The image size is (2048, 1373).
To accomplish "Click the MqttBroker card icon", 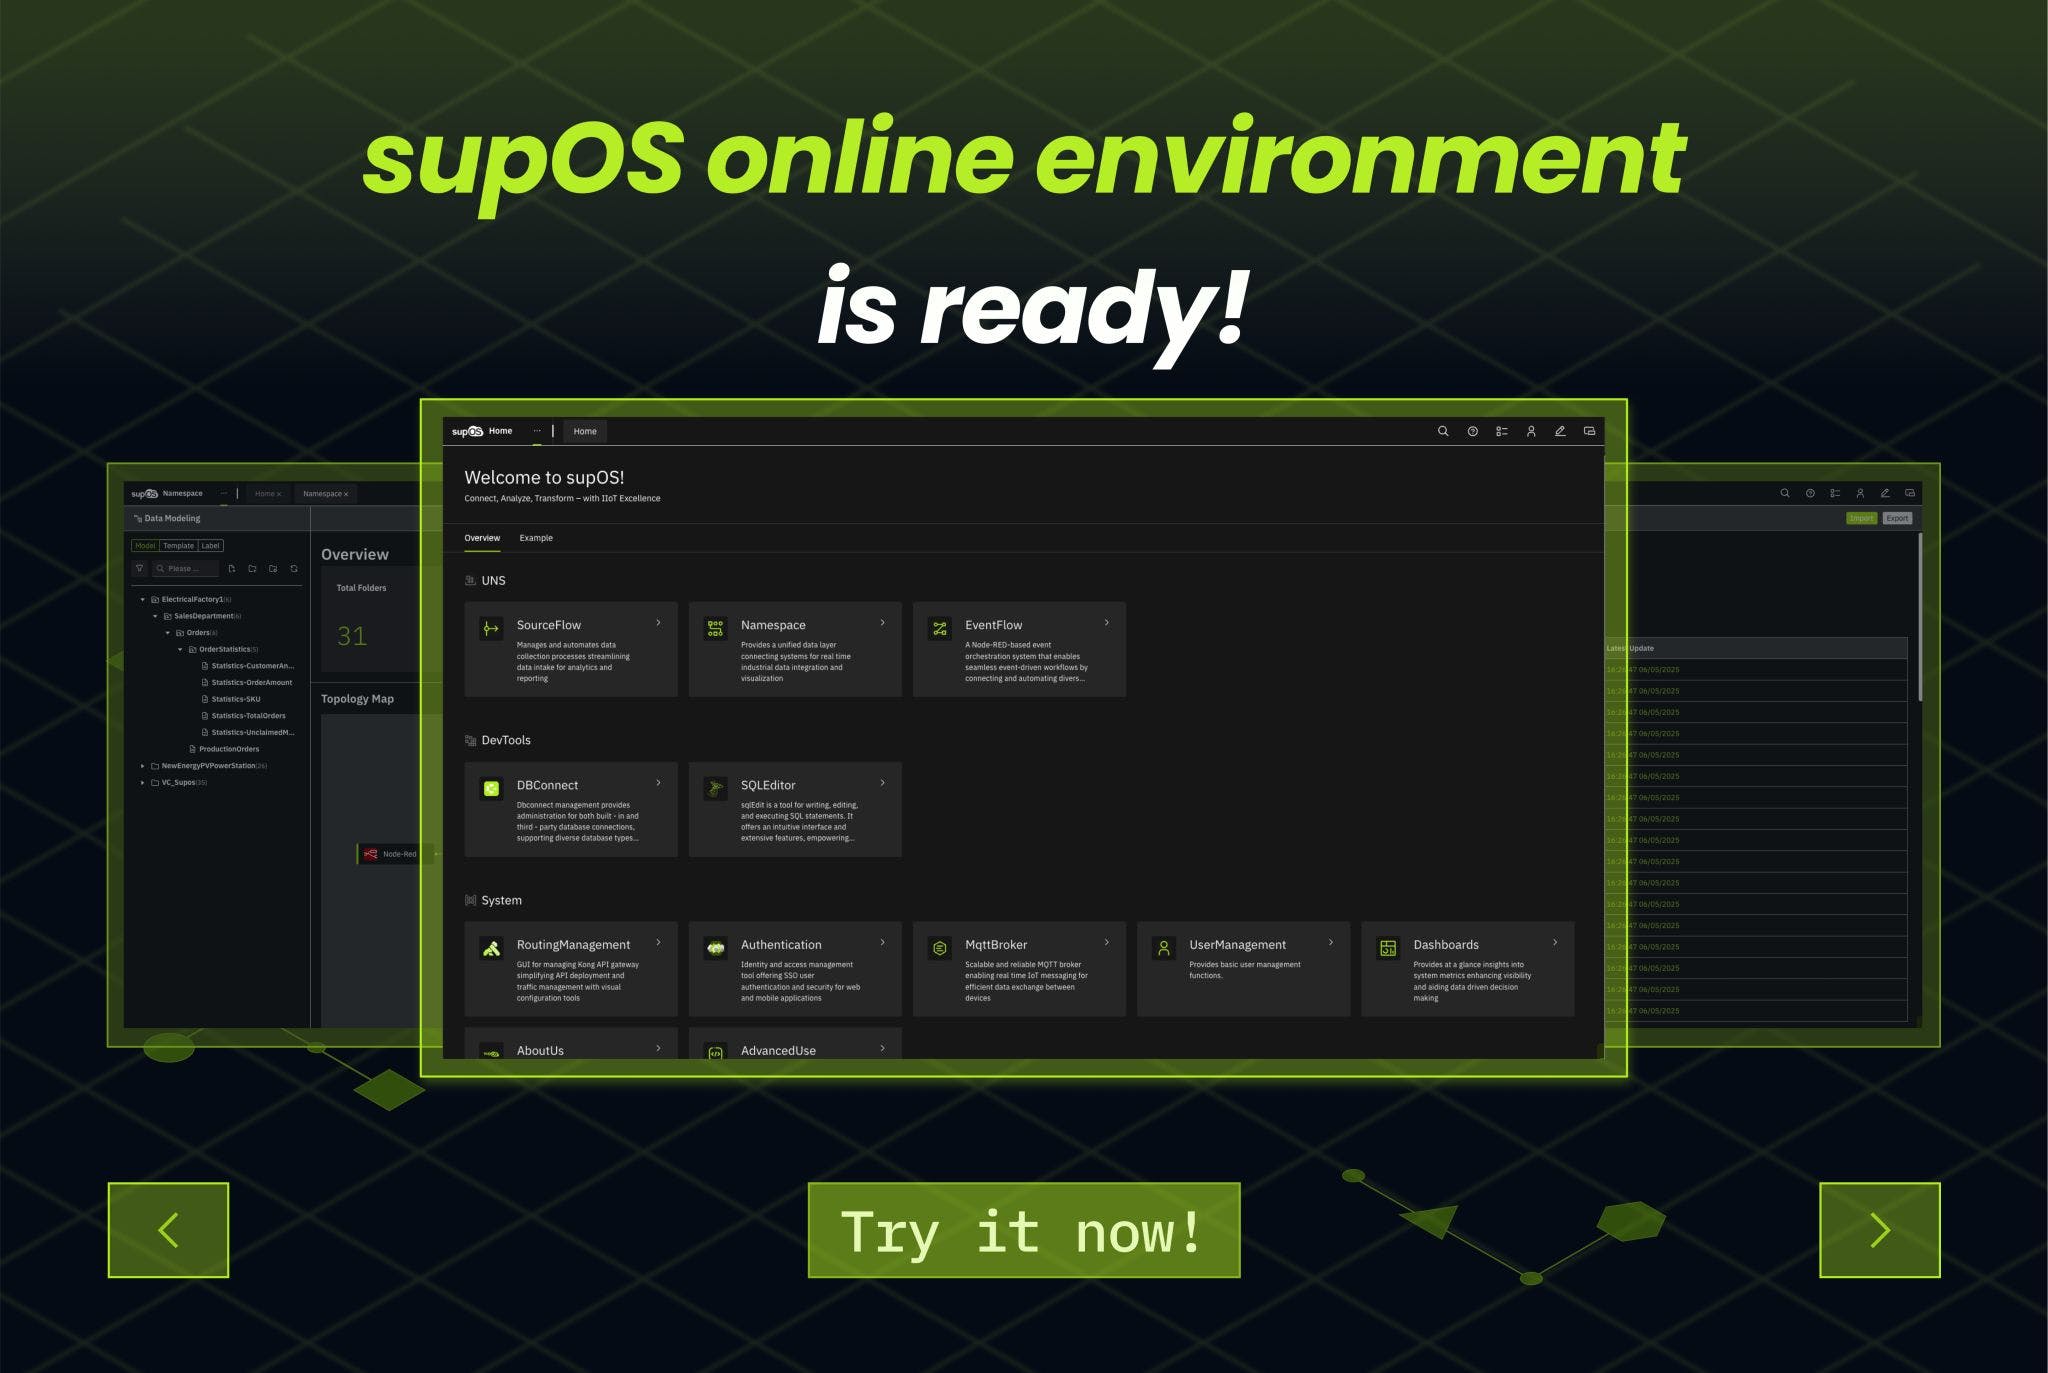I will click(939, 949).
